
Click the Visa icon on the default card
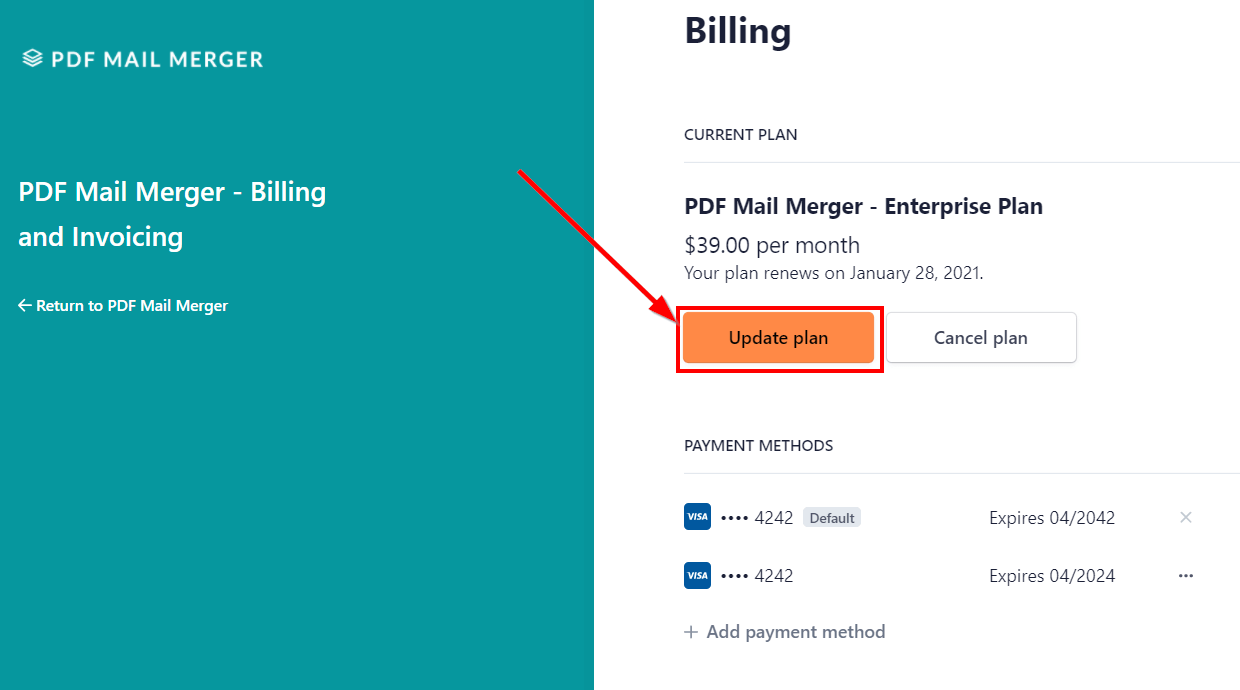point(697,517)
